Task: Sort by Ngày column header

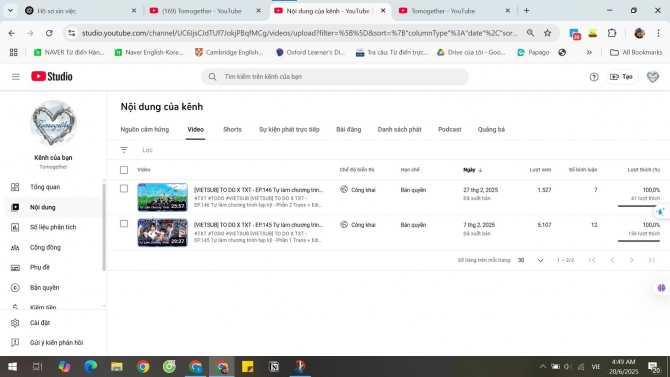Action: point(473,170)
